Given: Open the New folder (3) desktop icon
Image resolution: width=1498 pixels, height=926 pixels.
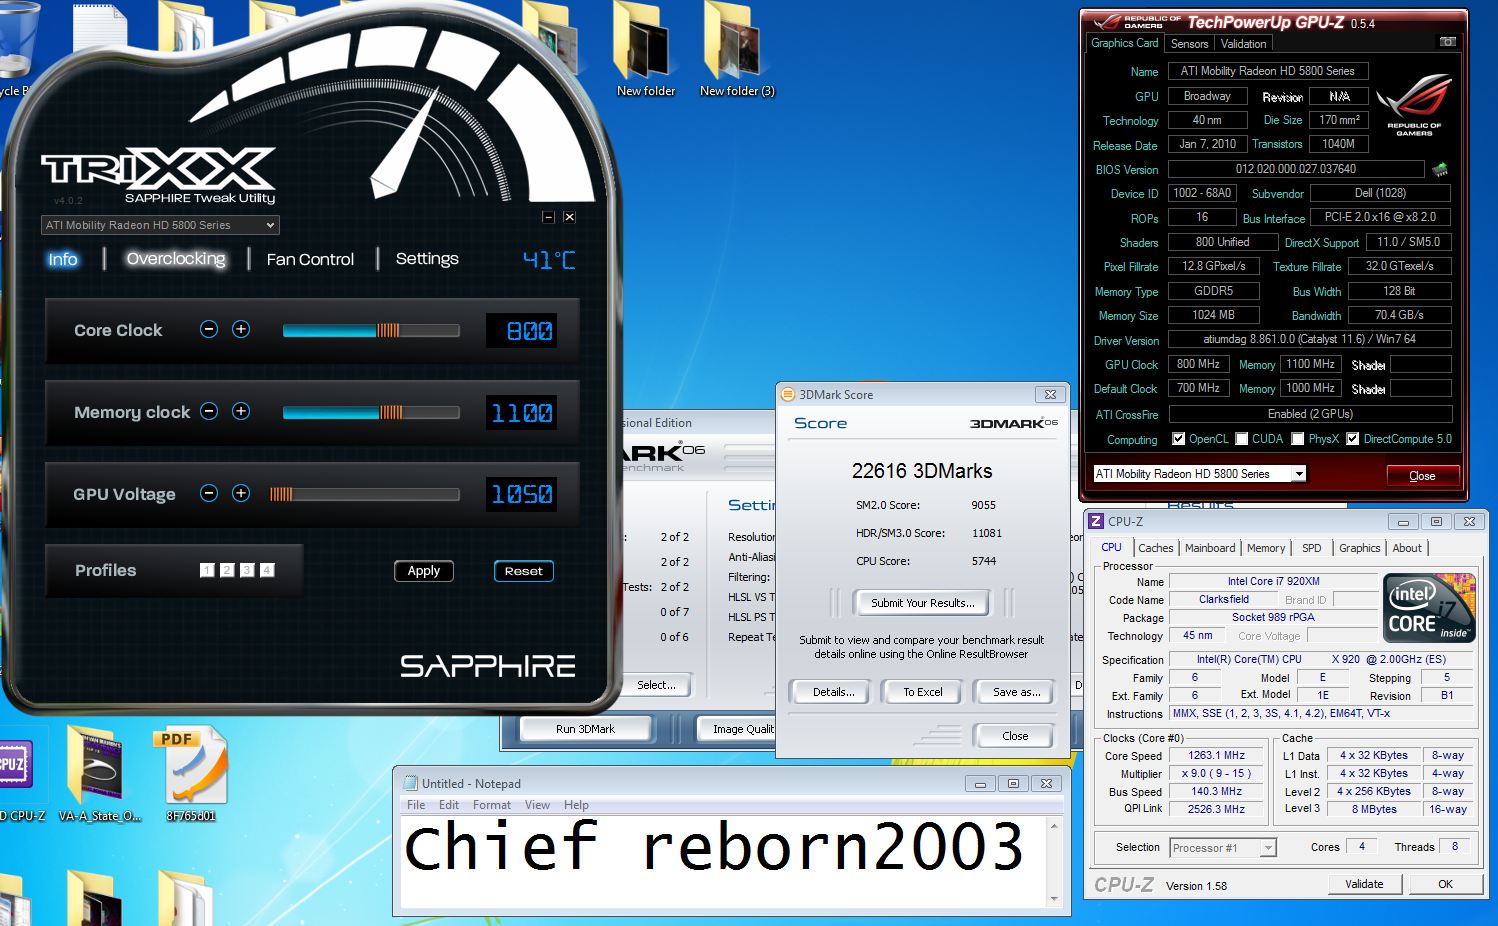Looking at the screenshot, I should (737, 50).
